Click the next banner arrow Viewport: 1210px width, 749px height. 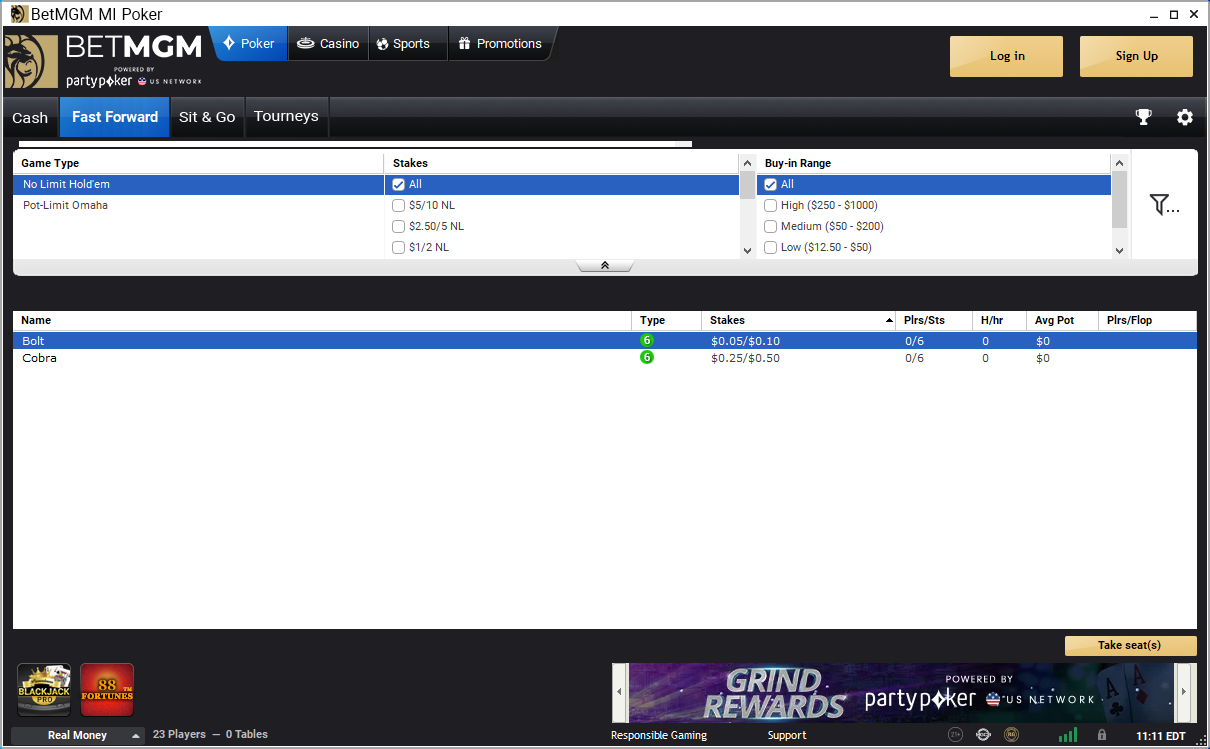1184,691
